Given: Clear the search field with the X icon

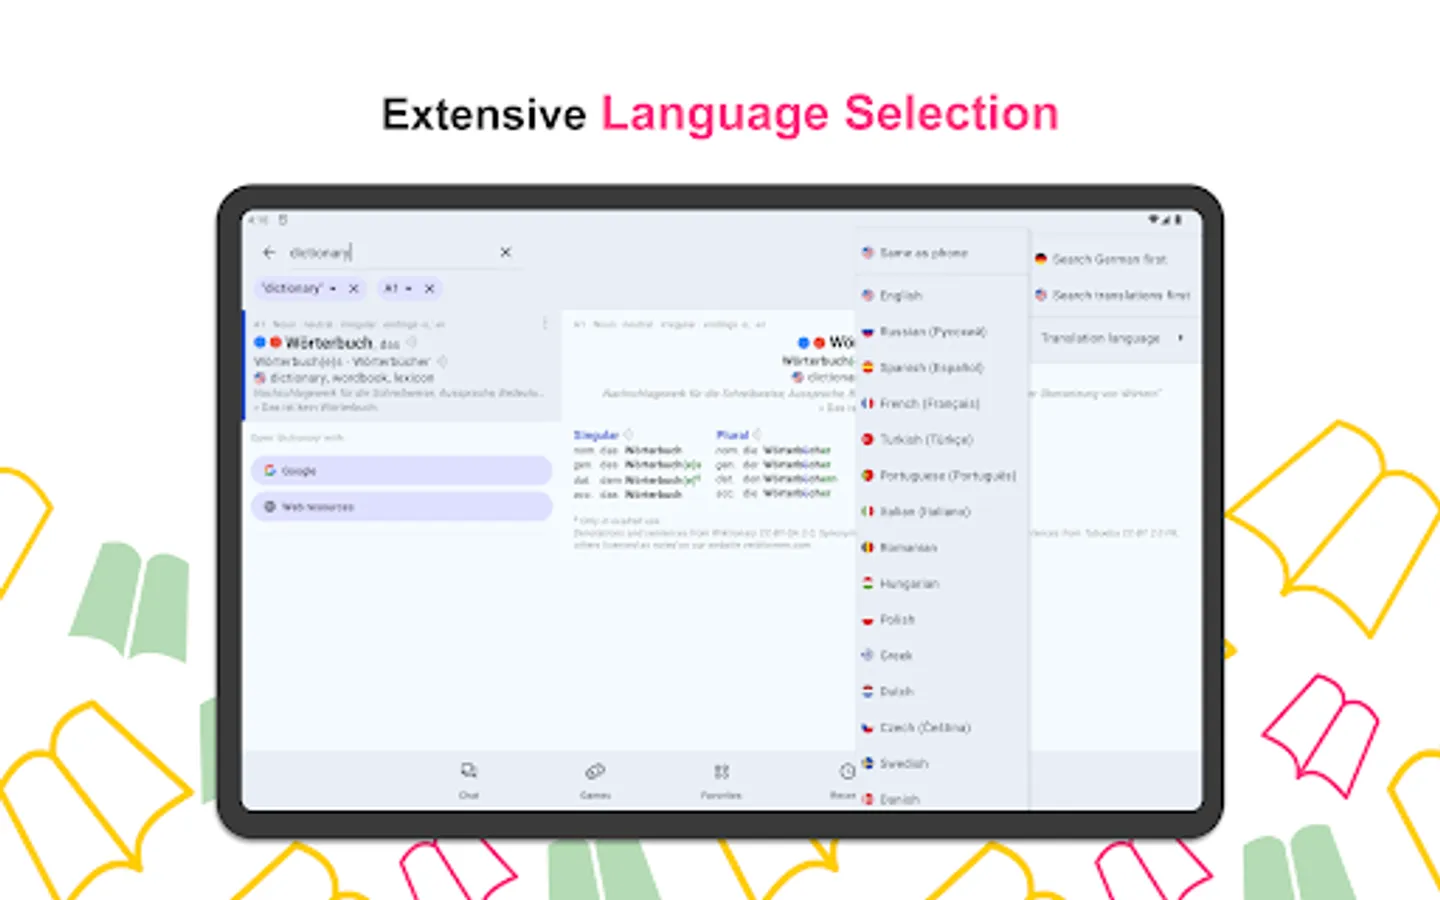Looking at the screenshot, I should [x=505, y=252].
